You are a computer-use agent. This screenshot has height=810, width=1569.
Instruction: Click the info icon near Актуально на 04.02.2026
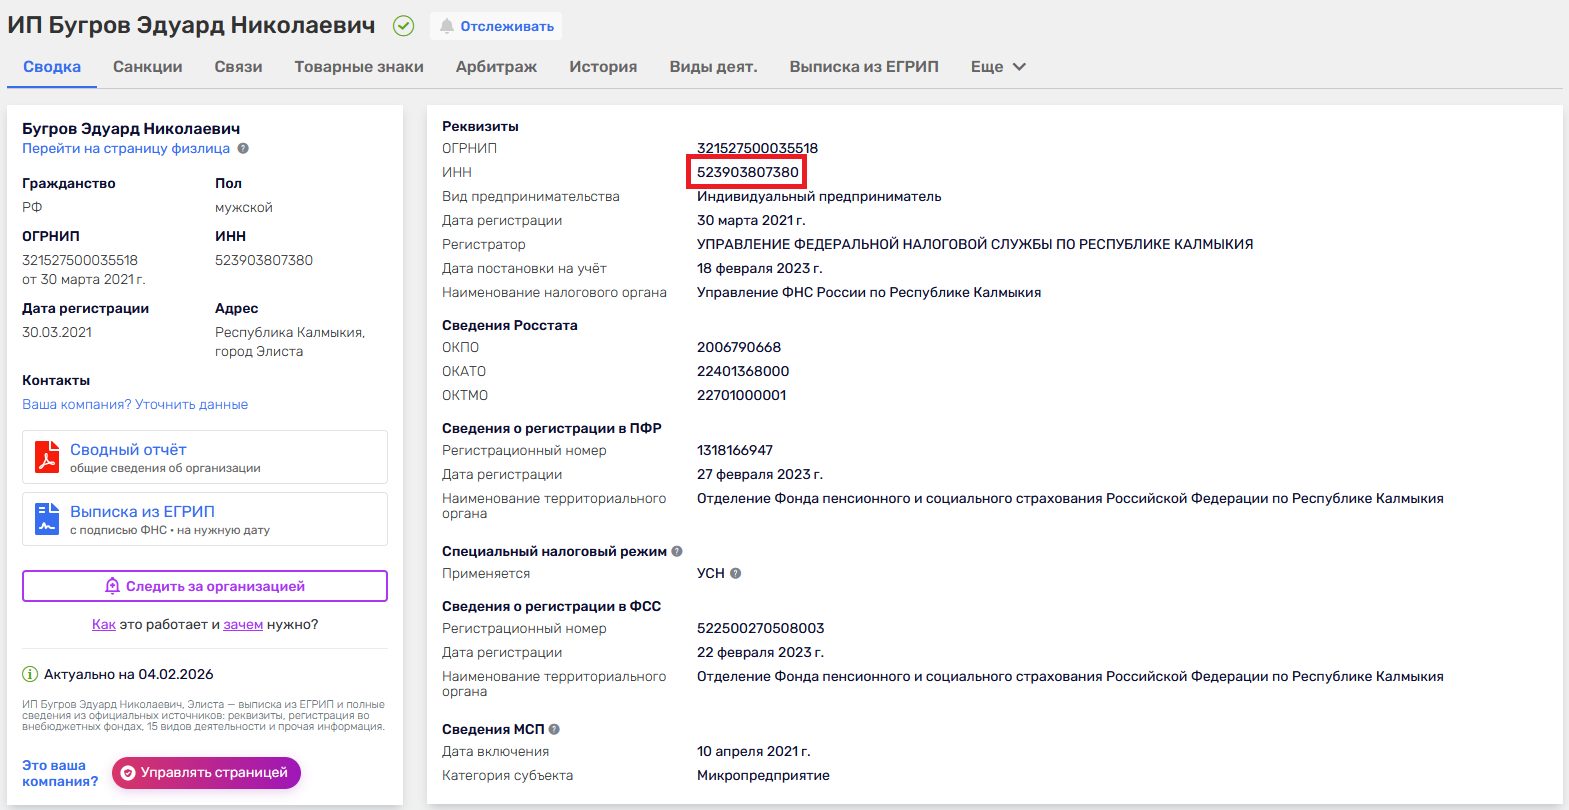pos(30,674)
